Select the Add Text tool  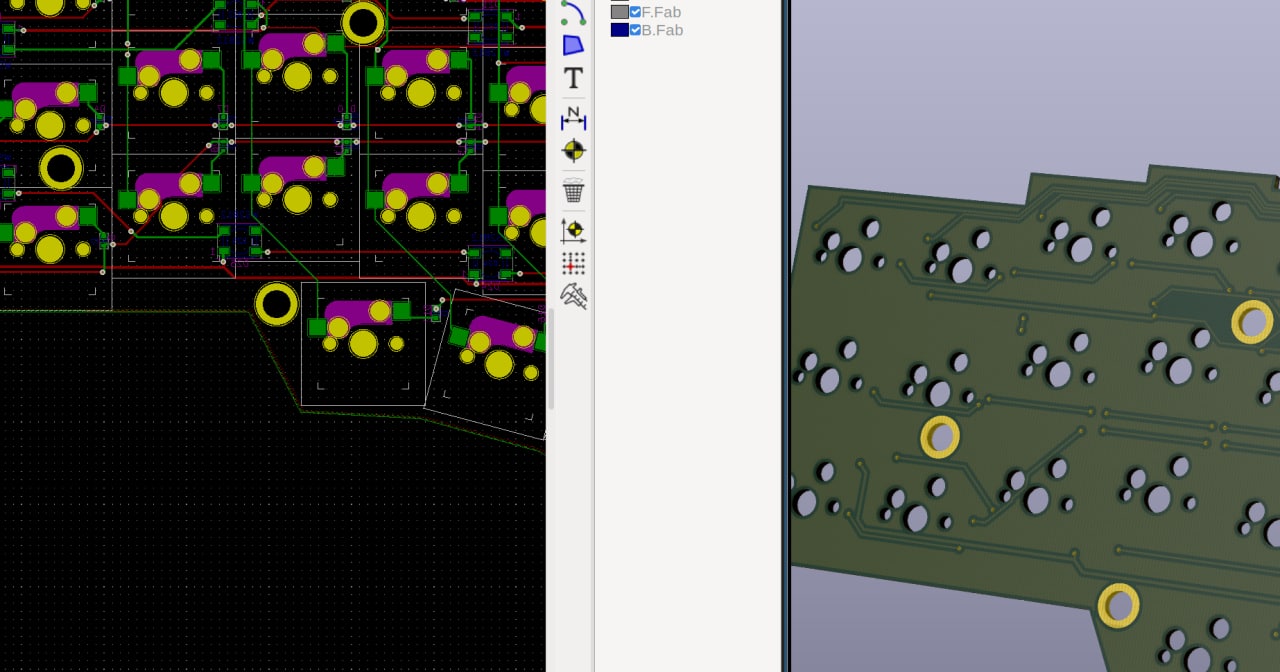(x=573, y=78)
